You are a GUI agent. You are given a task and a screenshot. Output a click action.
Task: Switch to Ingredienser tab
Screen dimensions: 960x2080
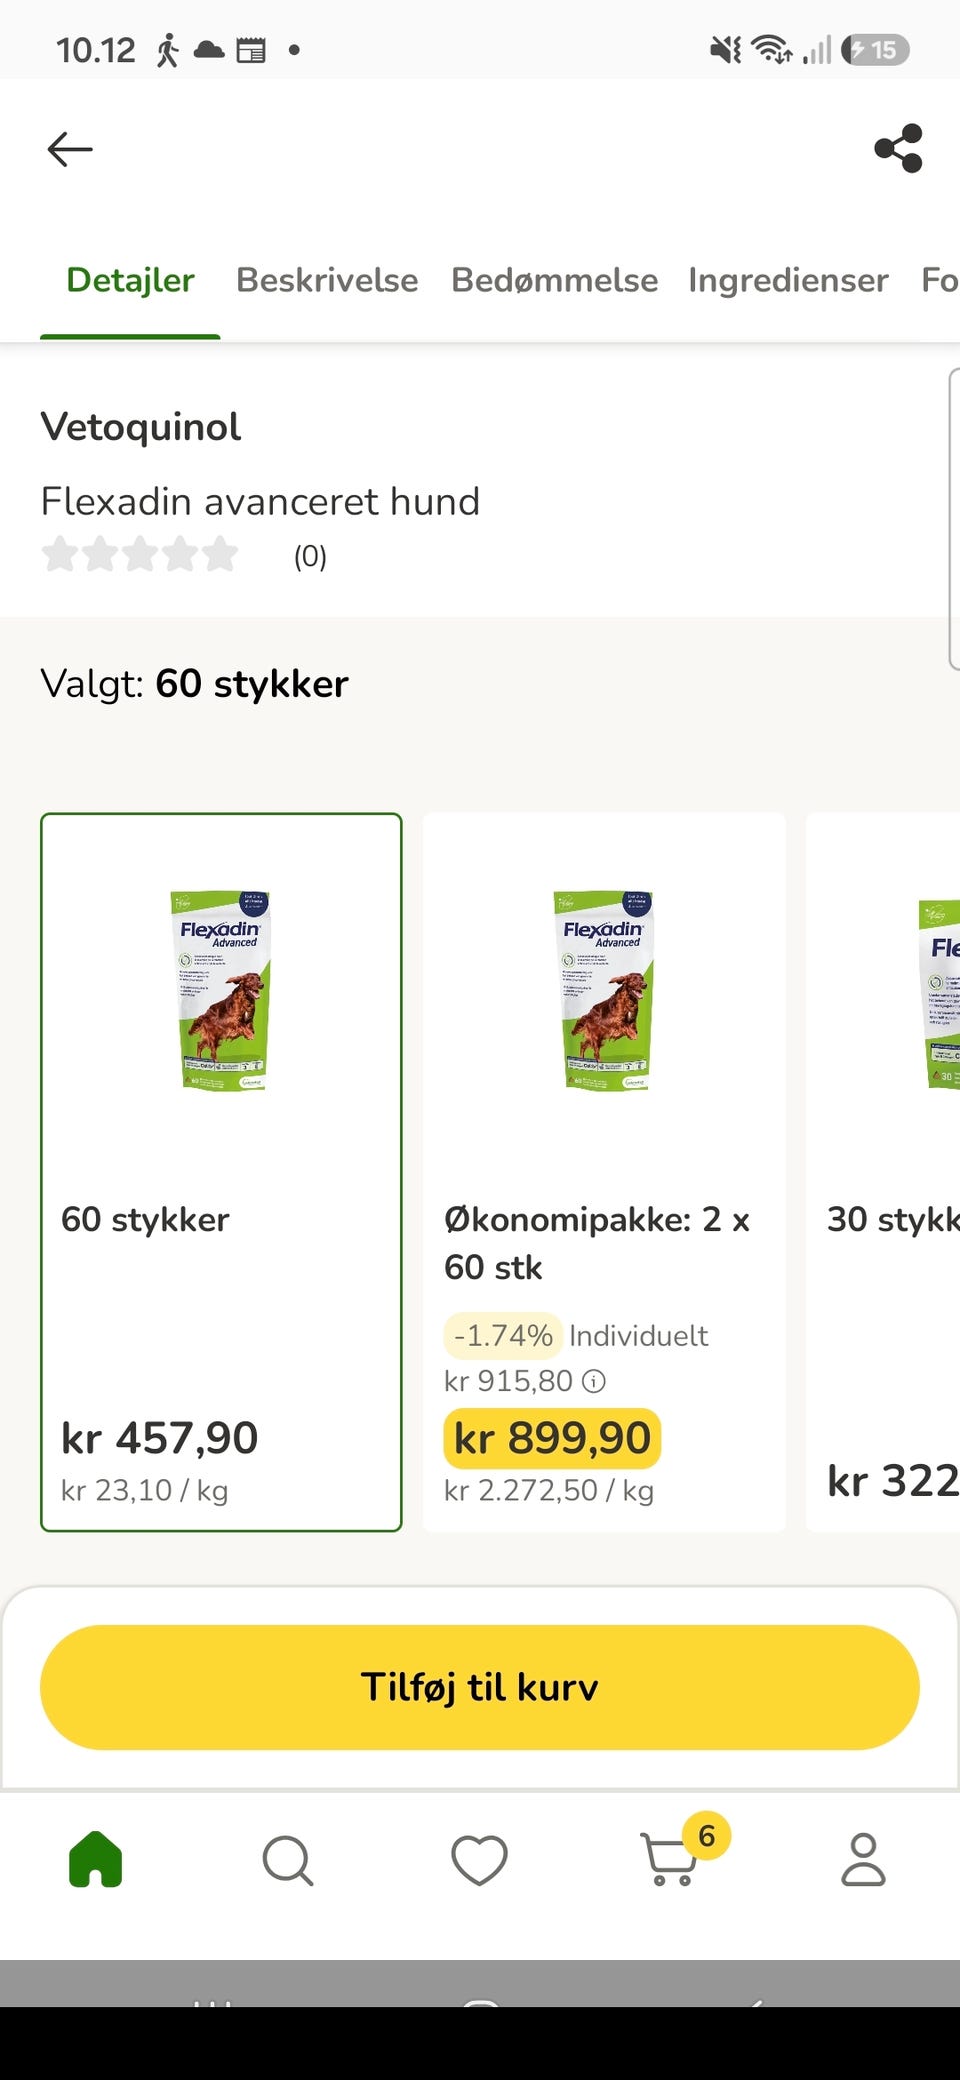pos(788,280)
